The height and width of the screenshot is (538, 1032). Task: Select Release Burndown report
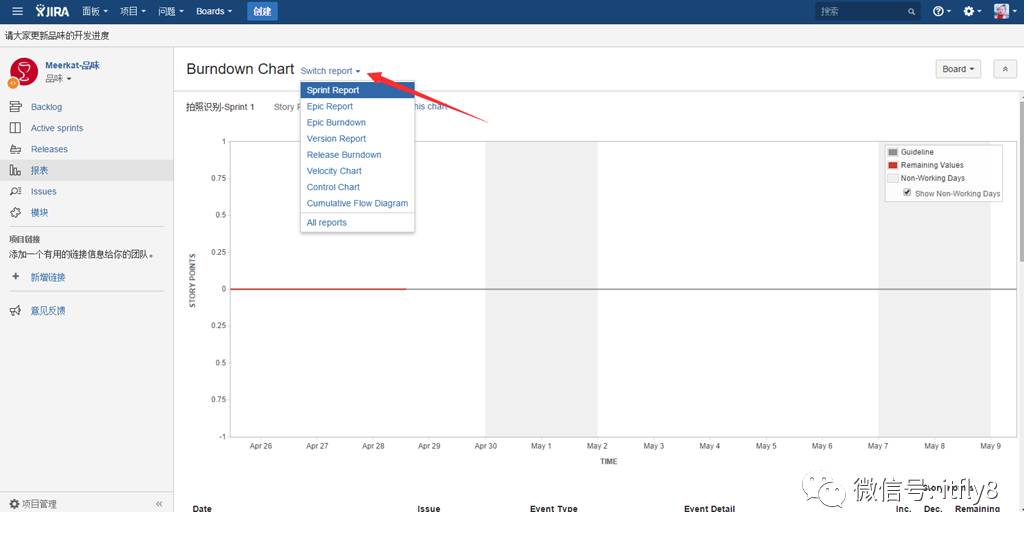(357, 155)
